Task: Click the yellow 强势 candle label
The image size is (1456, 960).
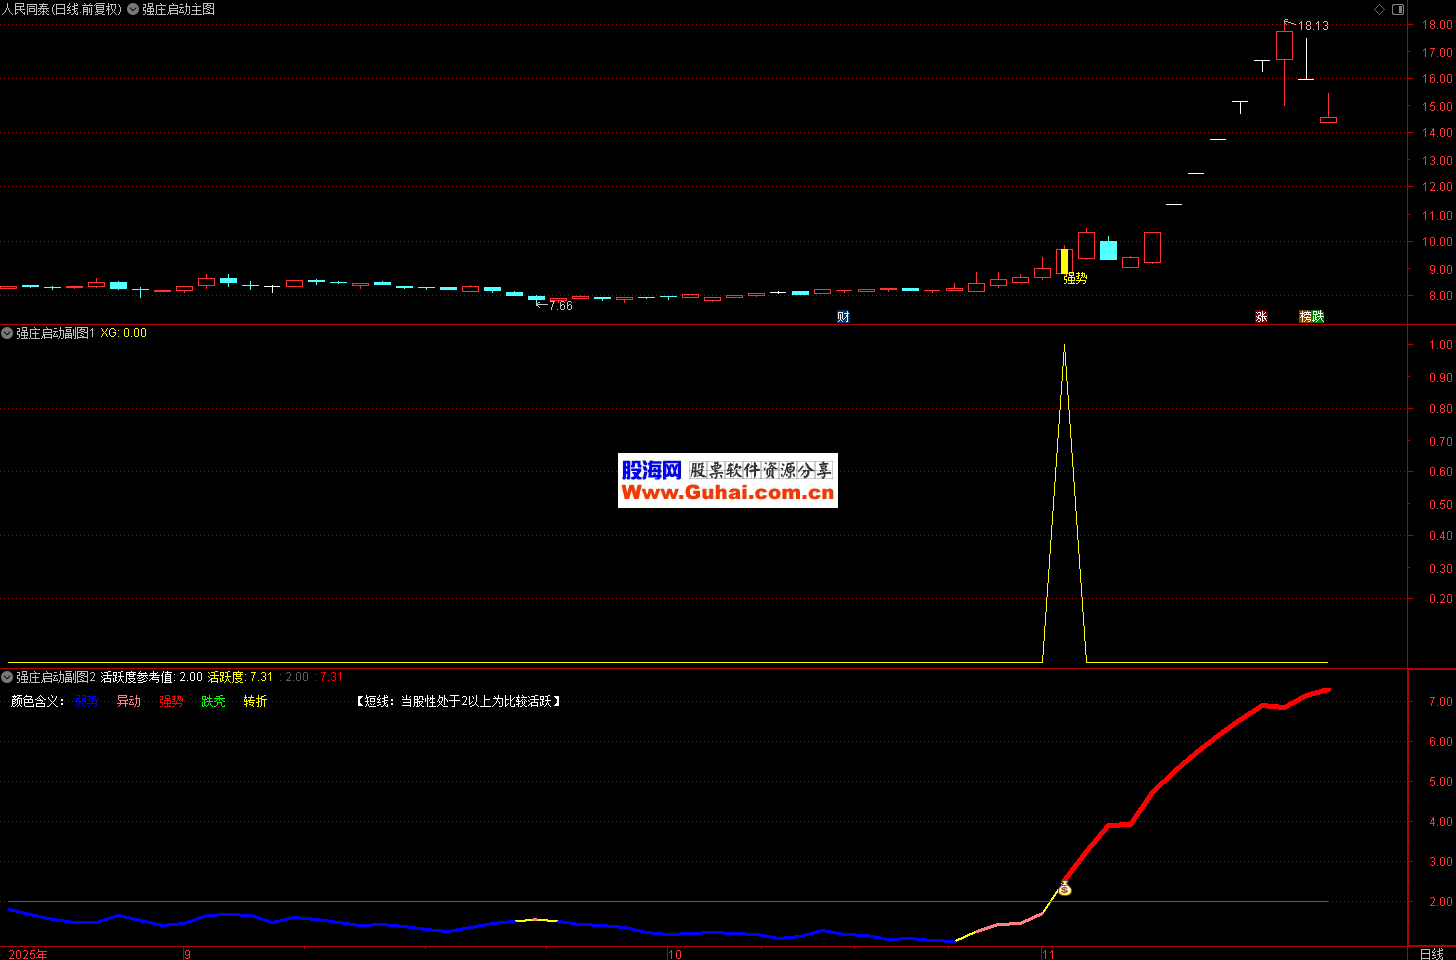Action: click(1075, 278)
